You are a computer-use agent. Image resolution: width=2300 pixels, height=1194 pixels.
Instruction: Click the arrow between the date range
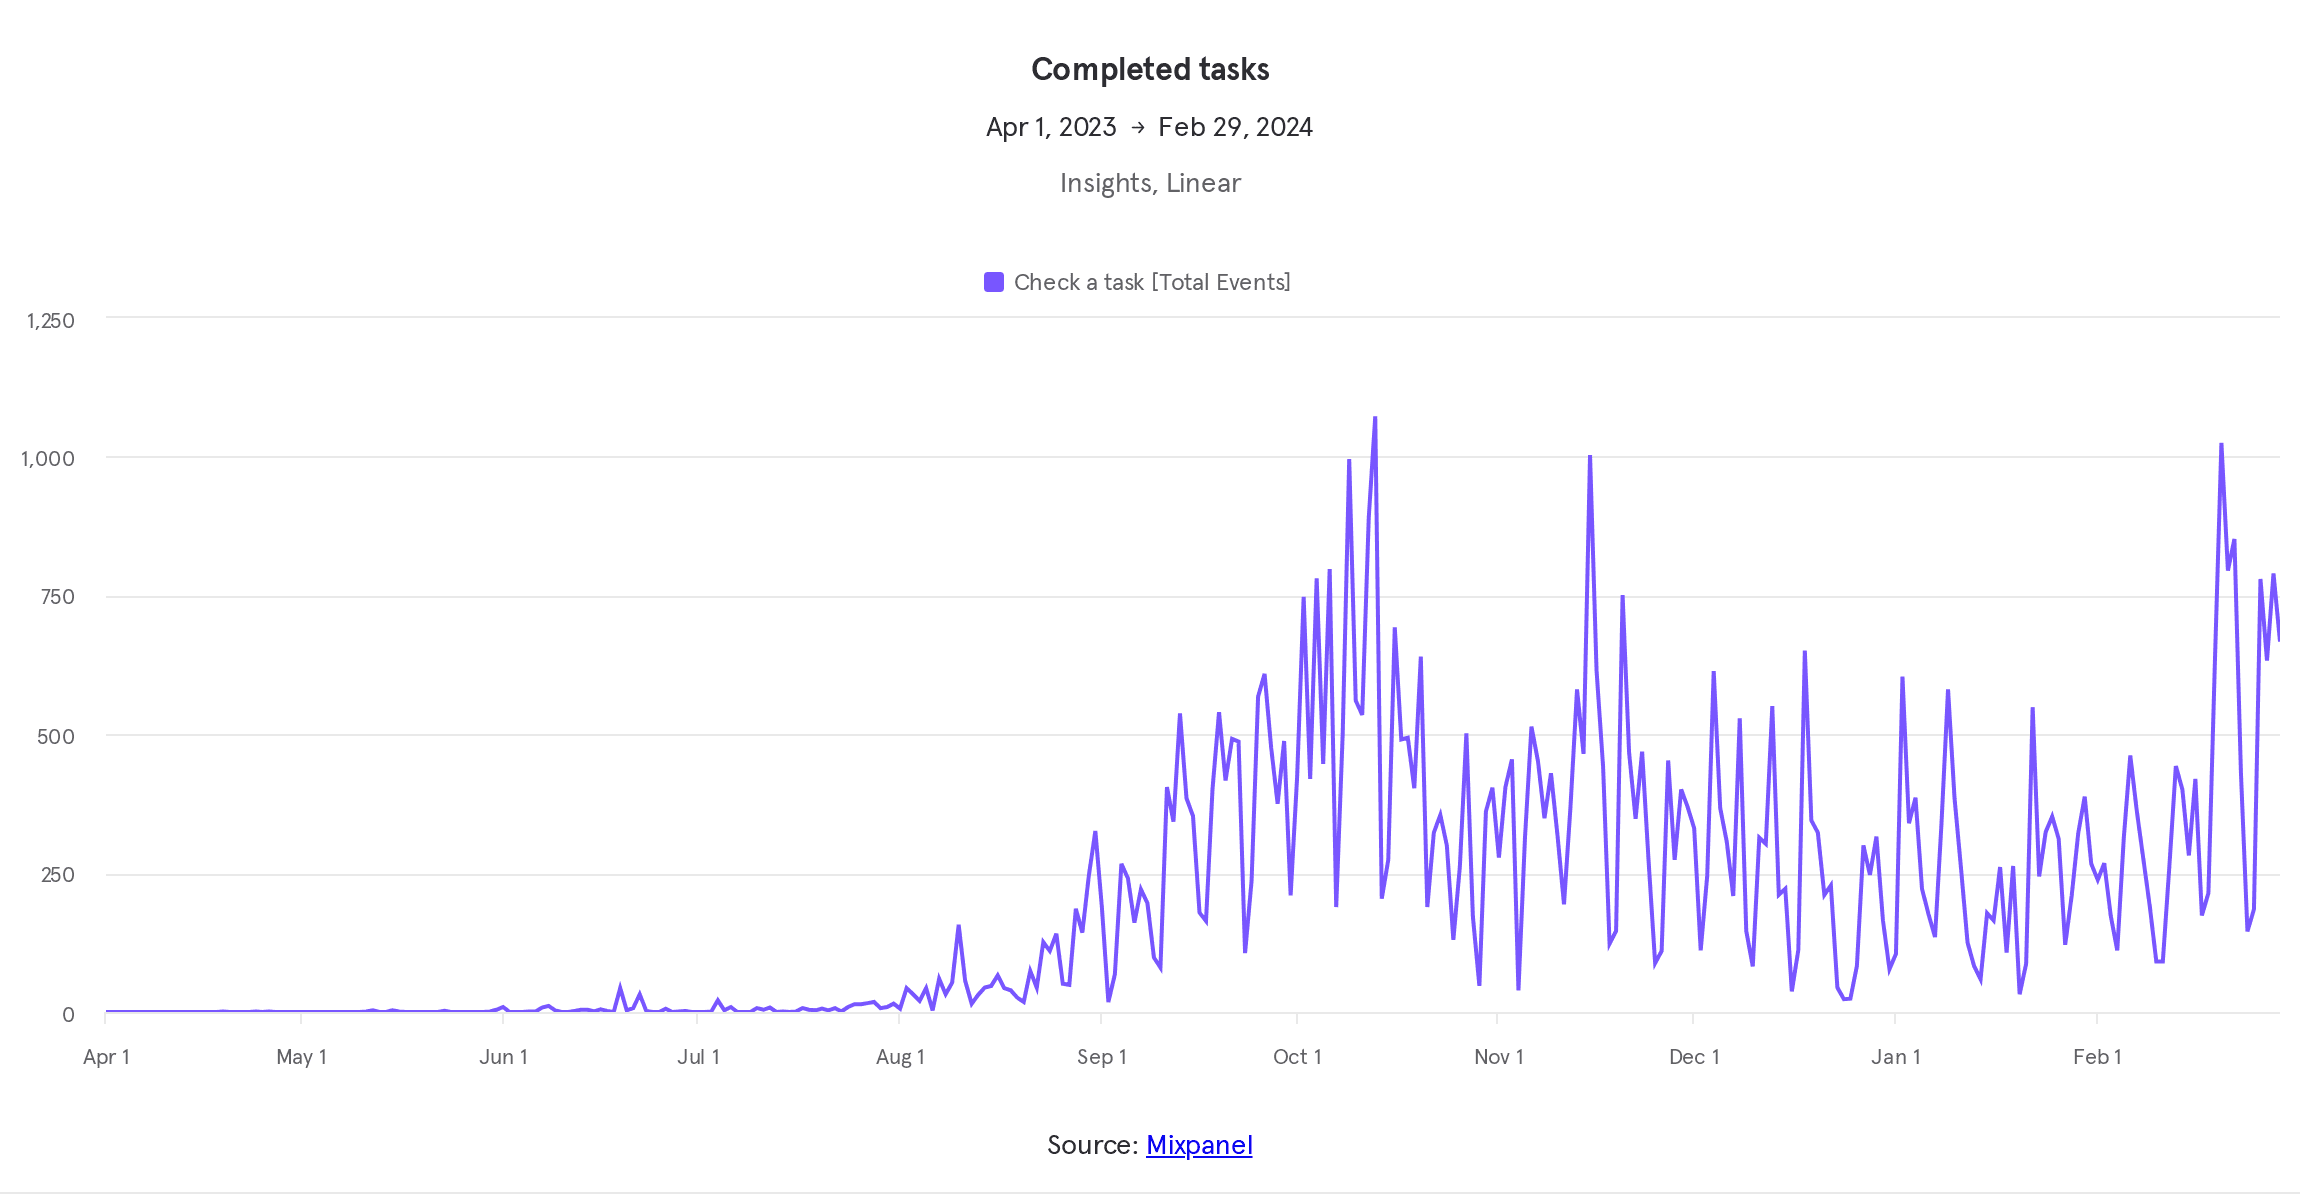1138,128
